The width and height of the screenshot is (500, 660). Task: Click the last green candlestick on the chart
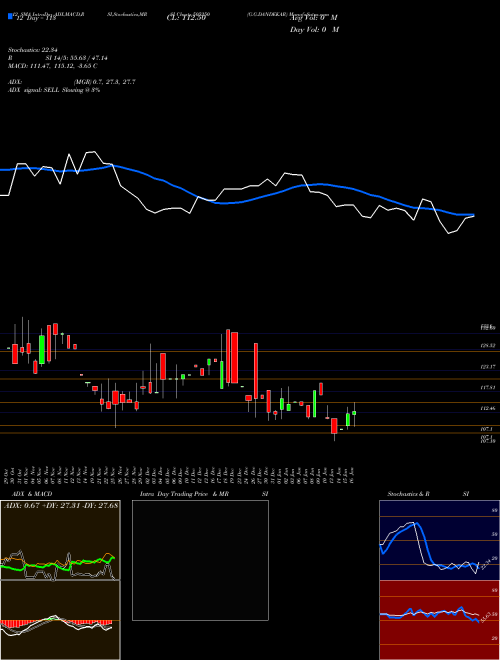tap(354, 413)
